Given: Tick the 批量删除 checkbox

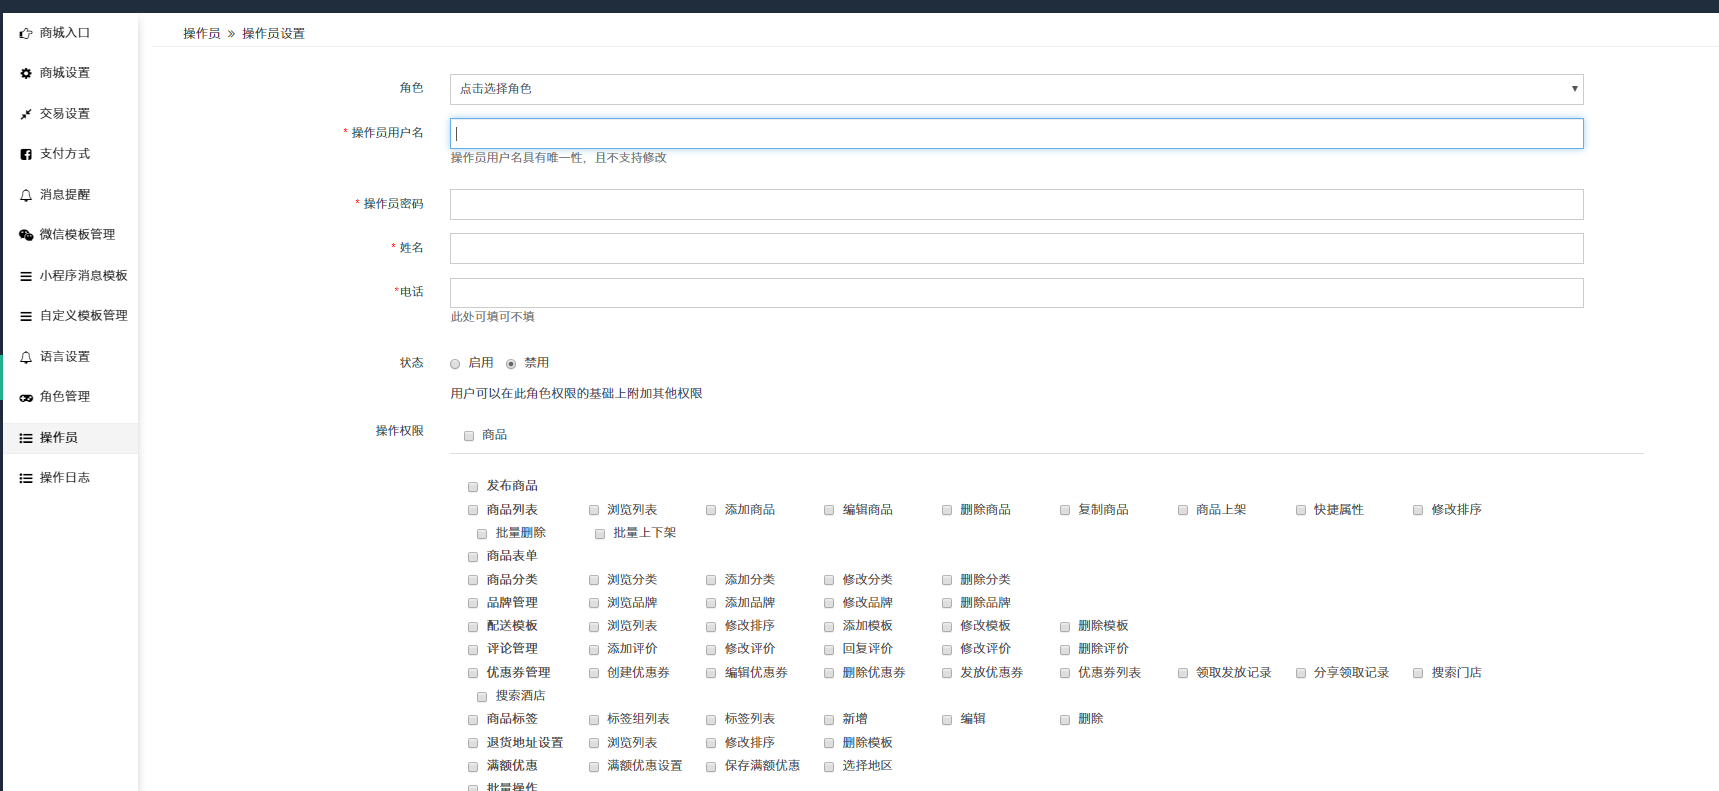Looking at the screenshot, I should [482, 534].
